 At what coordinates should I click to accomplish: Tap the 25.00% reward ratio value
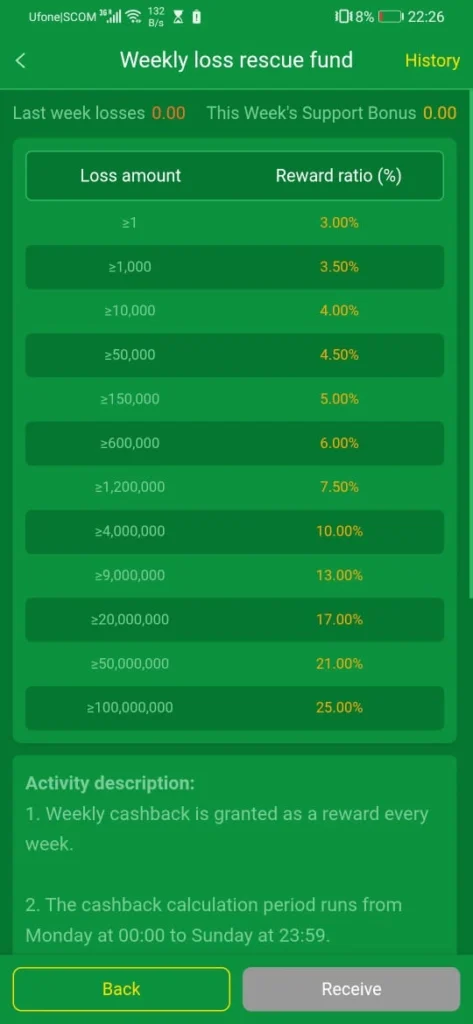tap(339, 707)
